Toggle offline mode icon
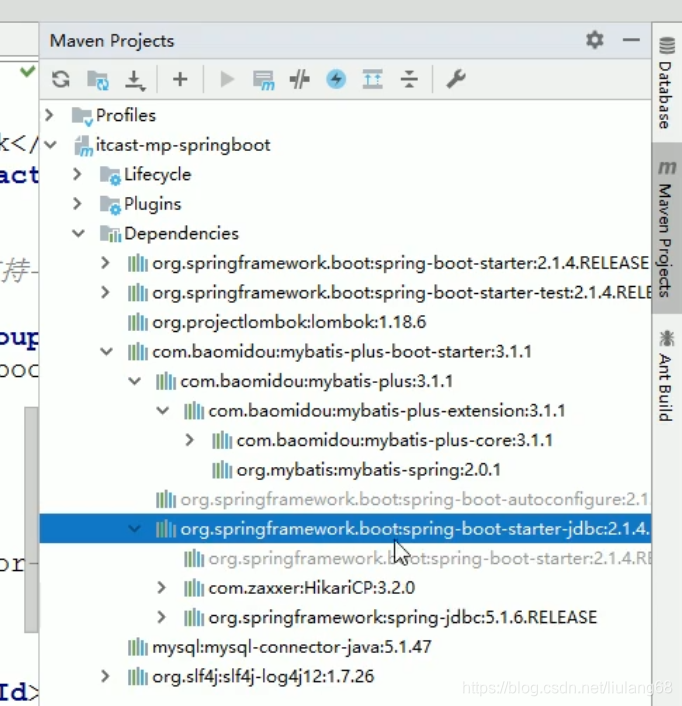 [x=299, y=80]
